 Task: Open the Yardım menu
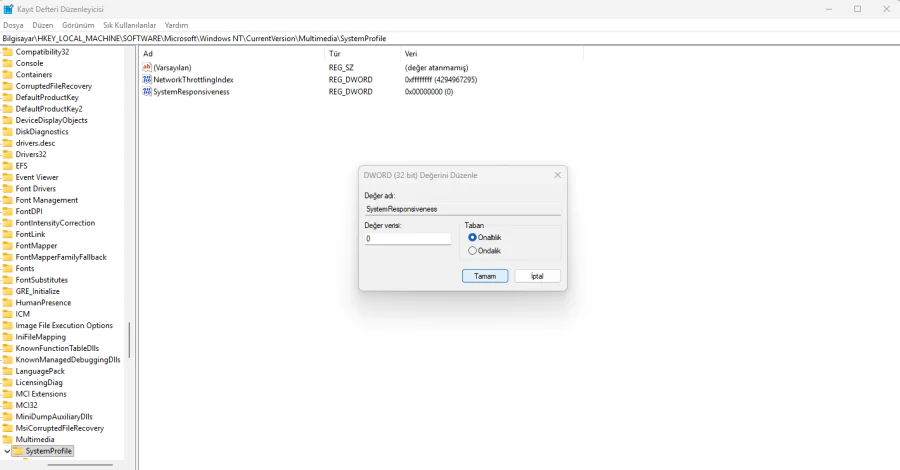[x=176, y=25]
